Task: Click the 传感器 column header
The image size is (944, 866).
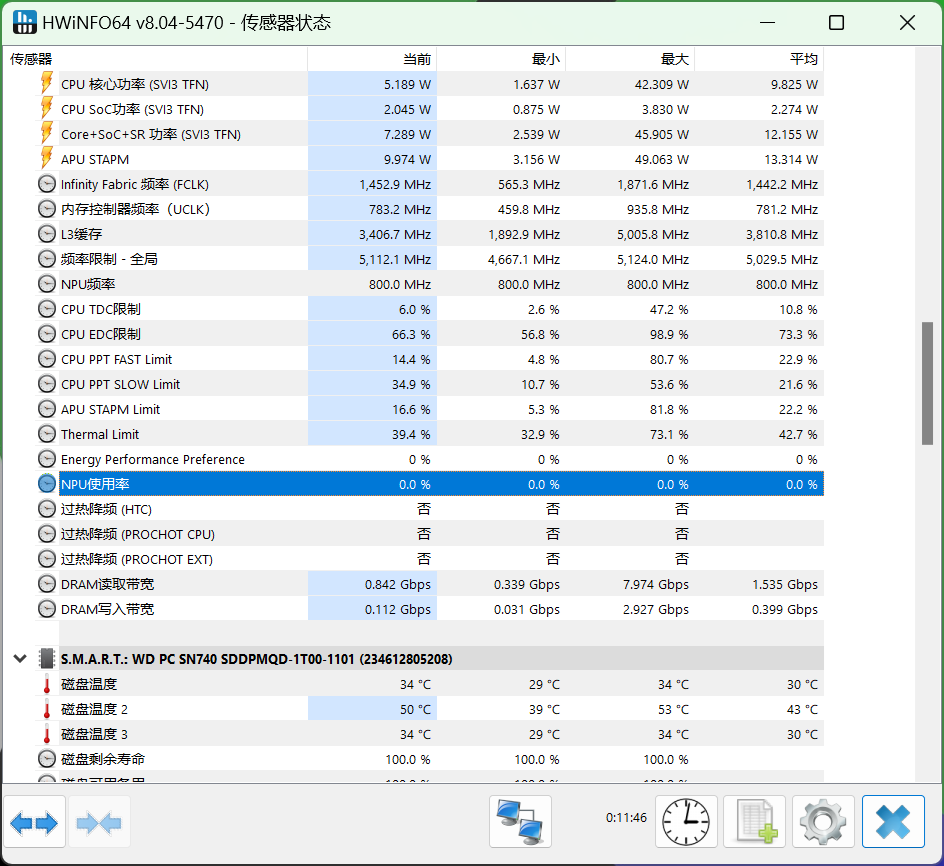Action: point(155,59)
